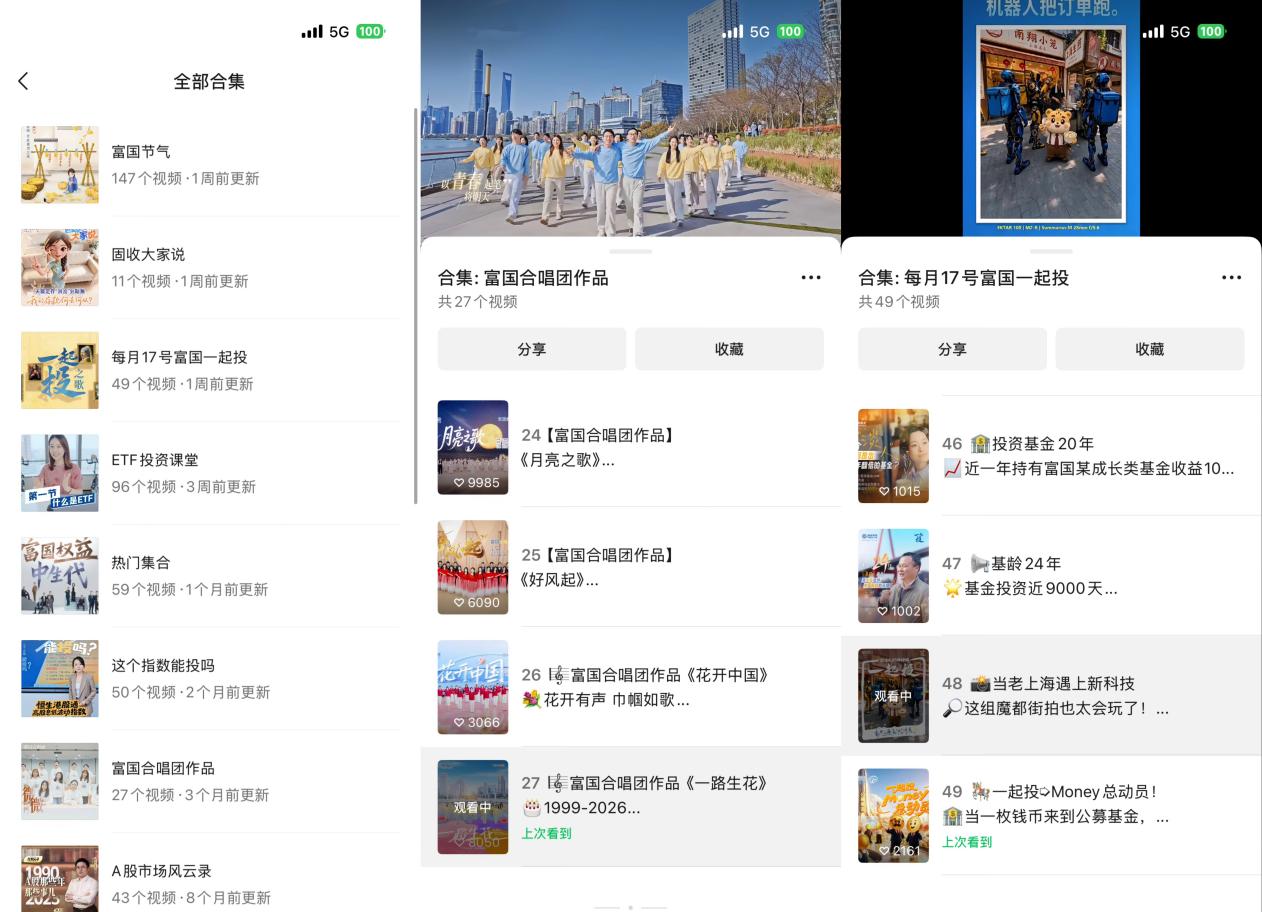The width and height of the screenshot is (1262, 912).
Task: Open the ETF投资课堂 collection
Action: click(x=210, y=473)
